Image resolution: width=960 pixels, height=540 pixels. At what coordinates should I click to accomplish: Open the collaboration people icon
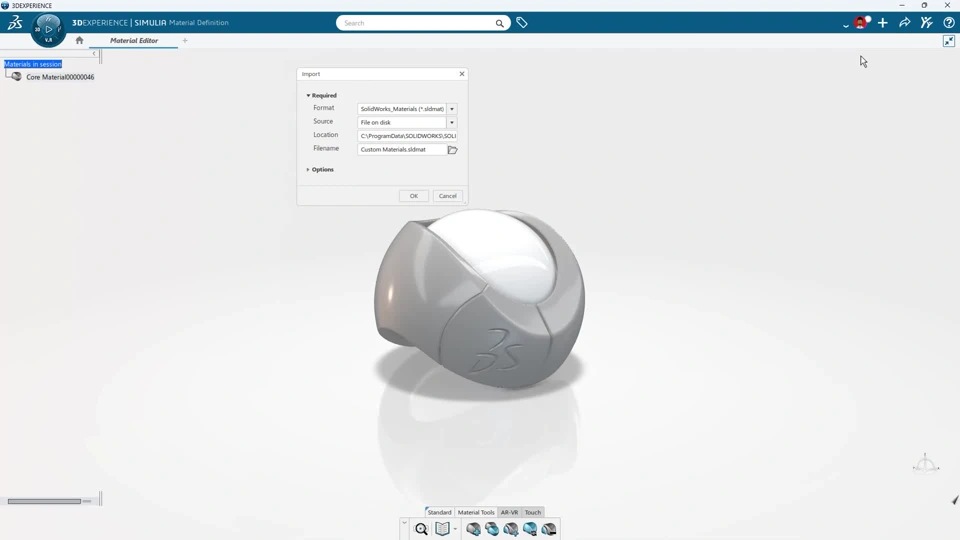click(x=926, y=23)
